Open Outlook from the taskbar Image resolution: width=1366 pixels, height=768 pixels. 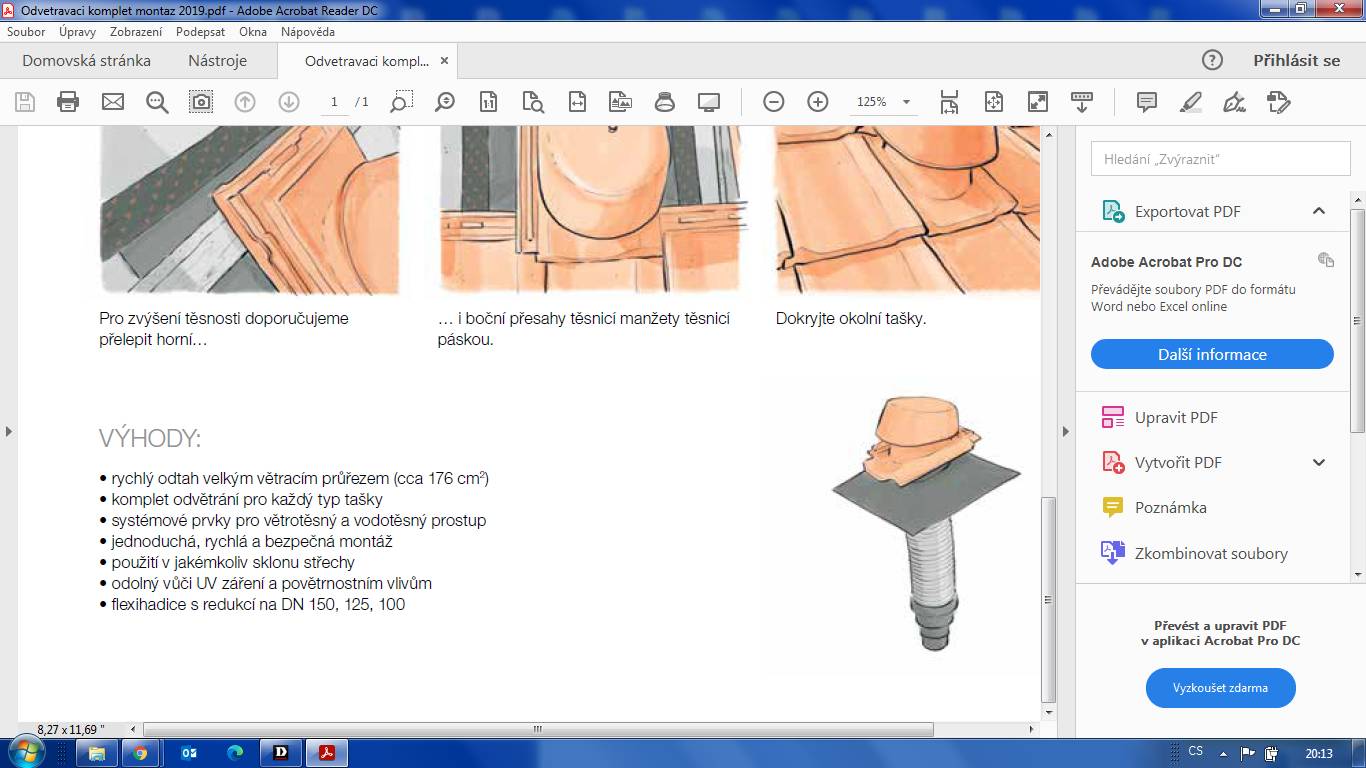188,753
